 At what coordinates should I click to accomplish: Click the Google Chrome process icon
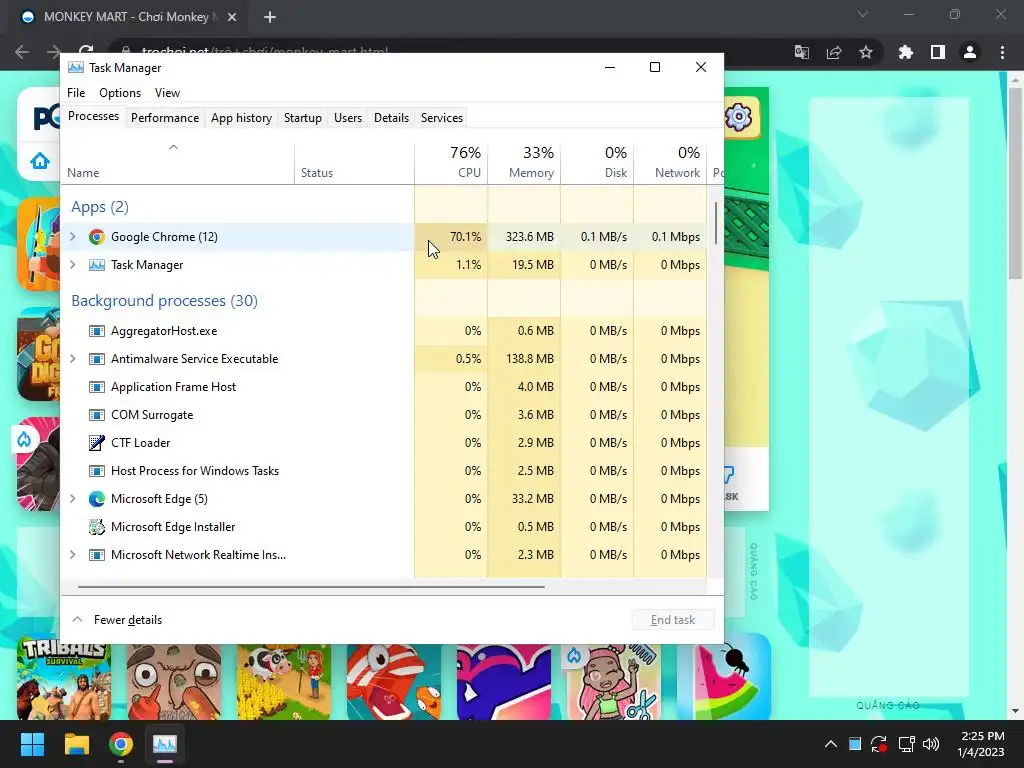click(x=97, y=237)
